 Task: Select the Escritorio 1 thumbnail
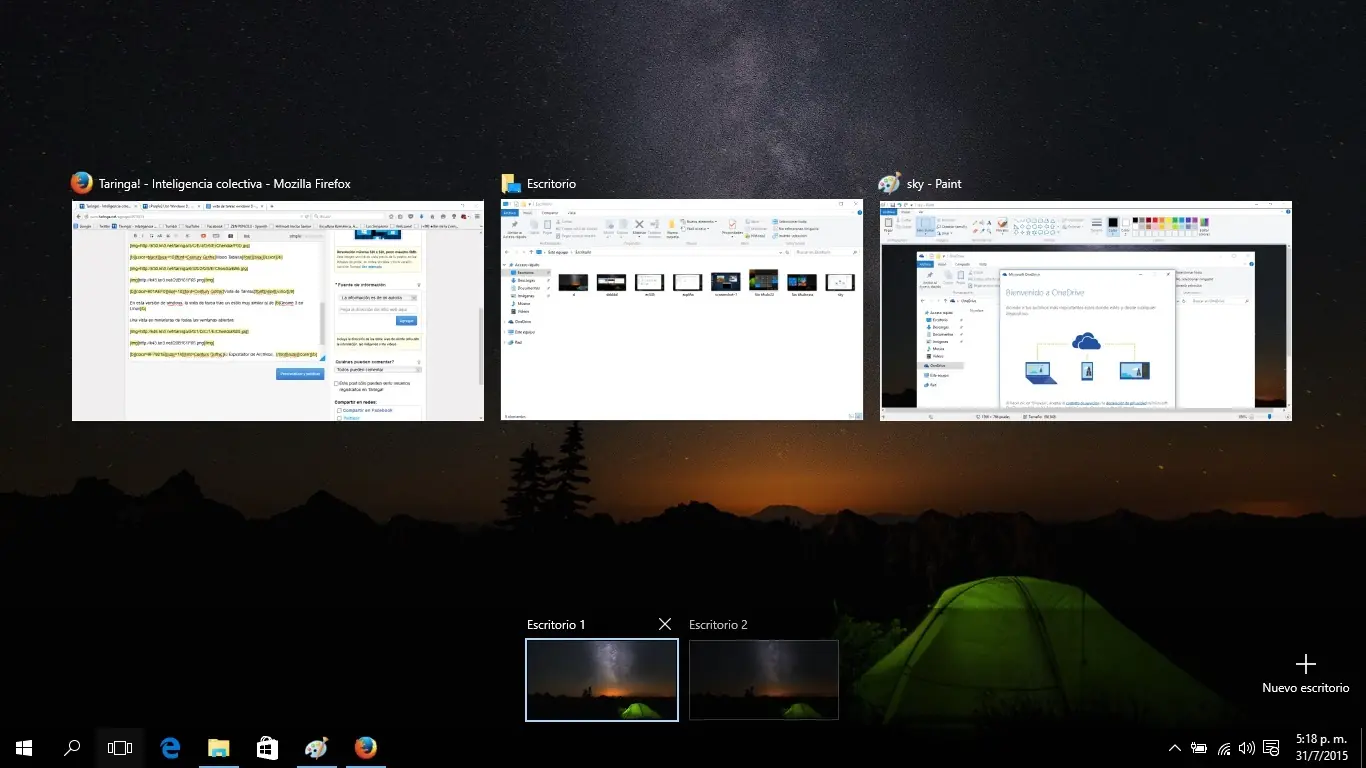pyautogui.click(x=601, y=680)
